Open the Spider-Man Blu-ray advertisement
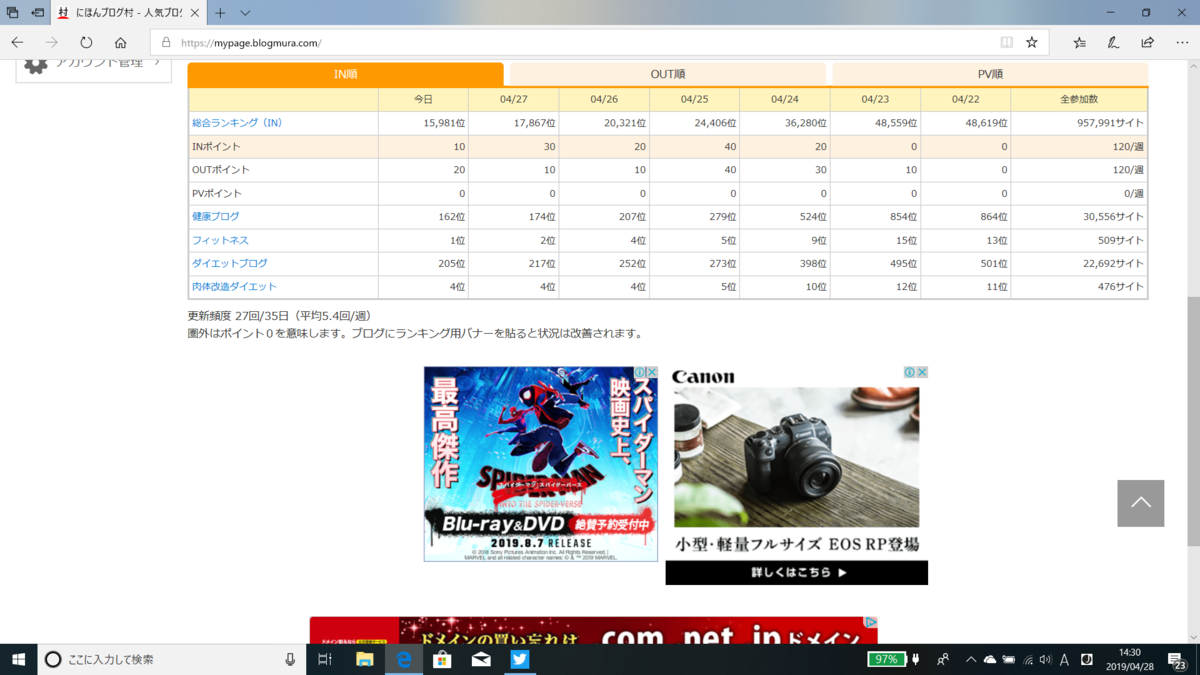This screenshot has height=675, width=1200. coord(541,463)
